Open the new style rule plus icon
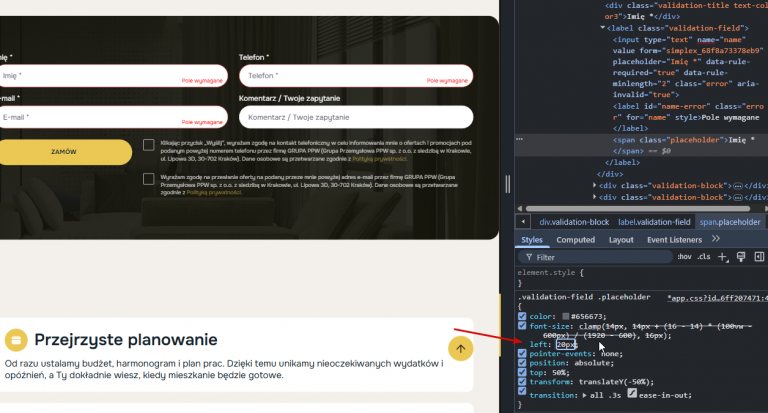Screen dimensions: 768x413 pyautogui.click(x=722, y=257)
